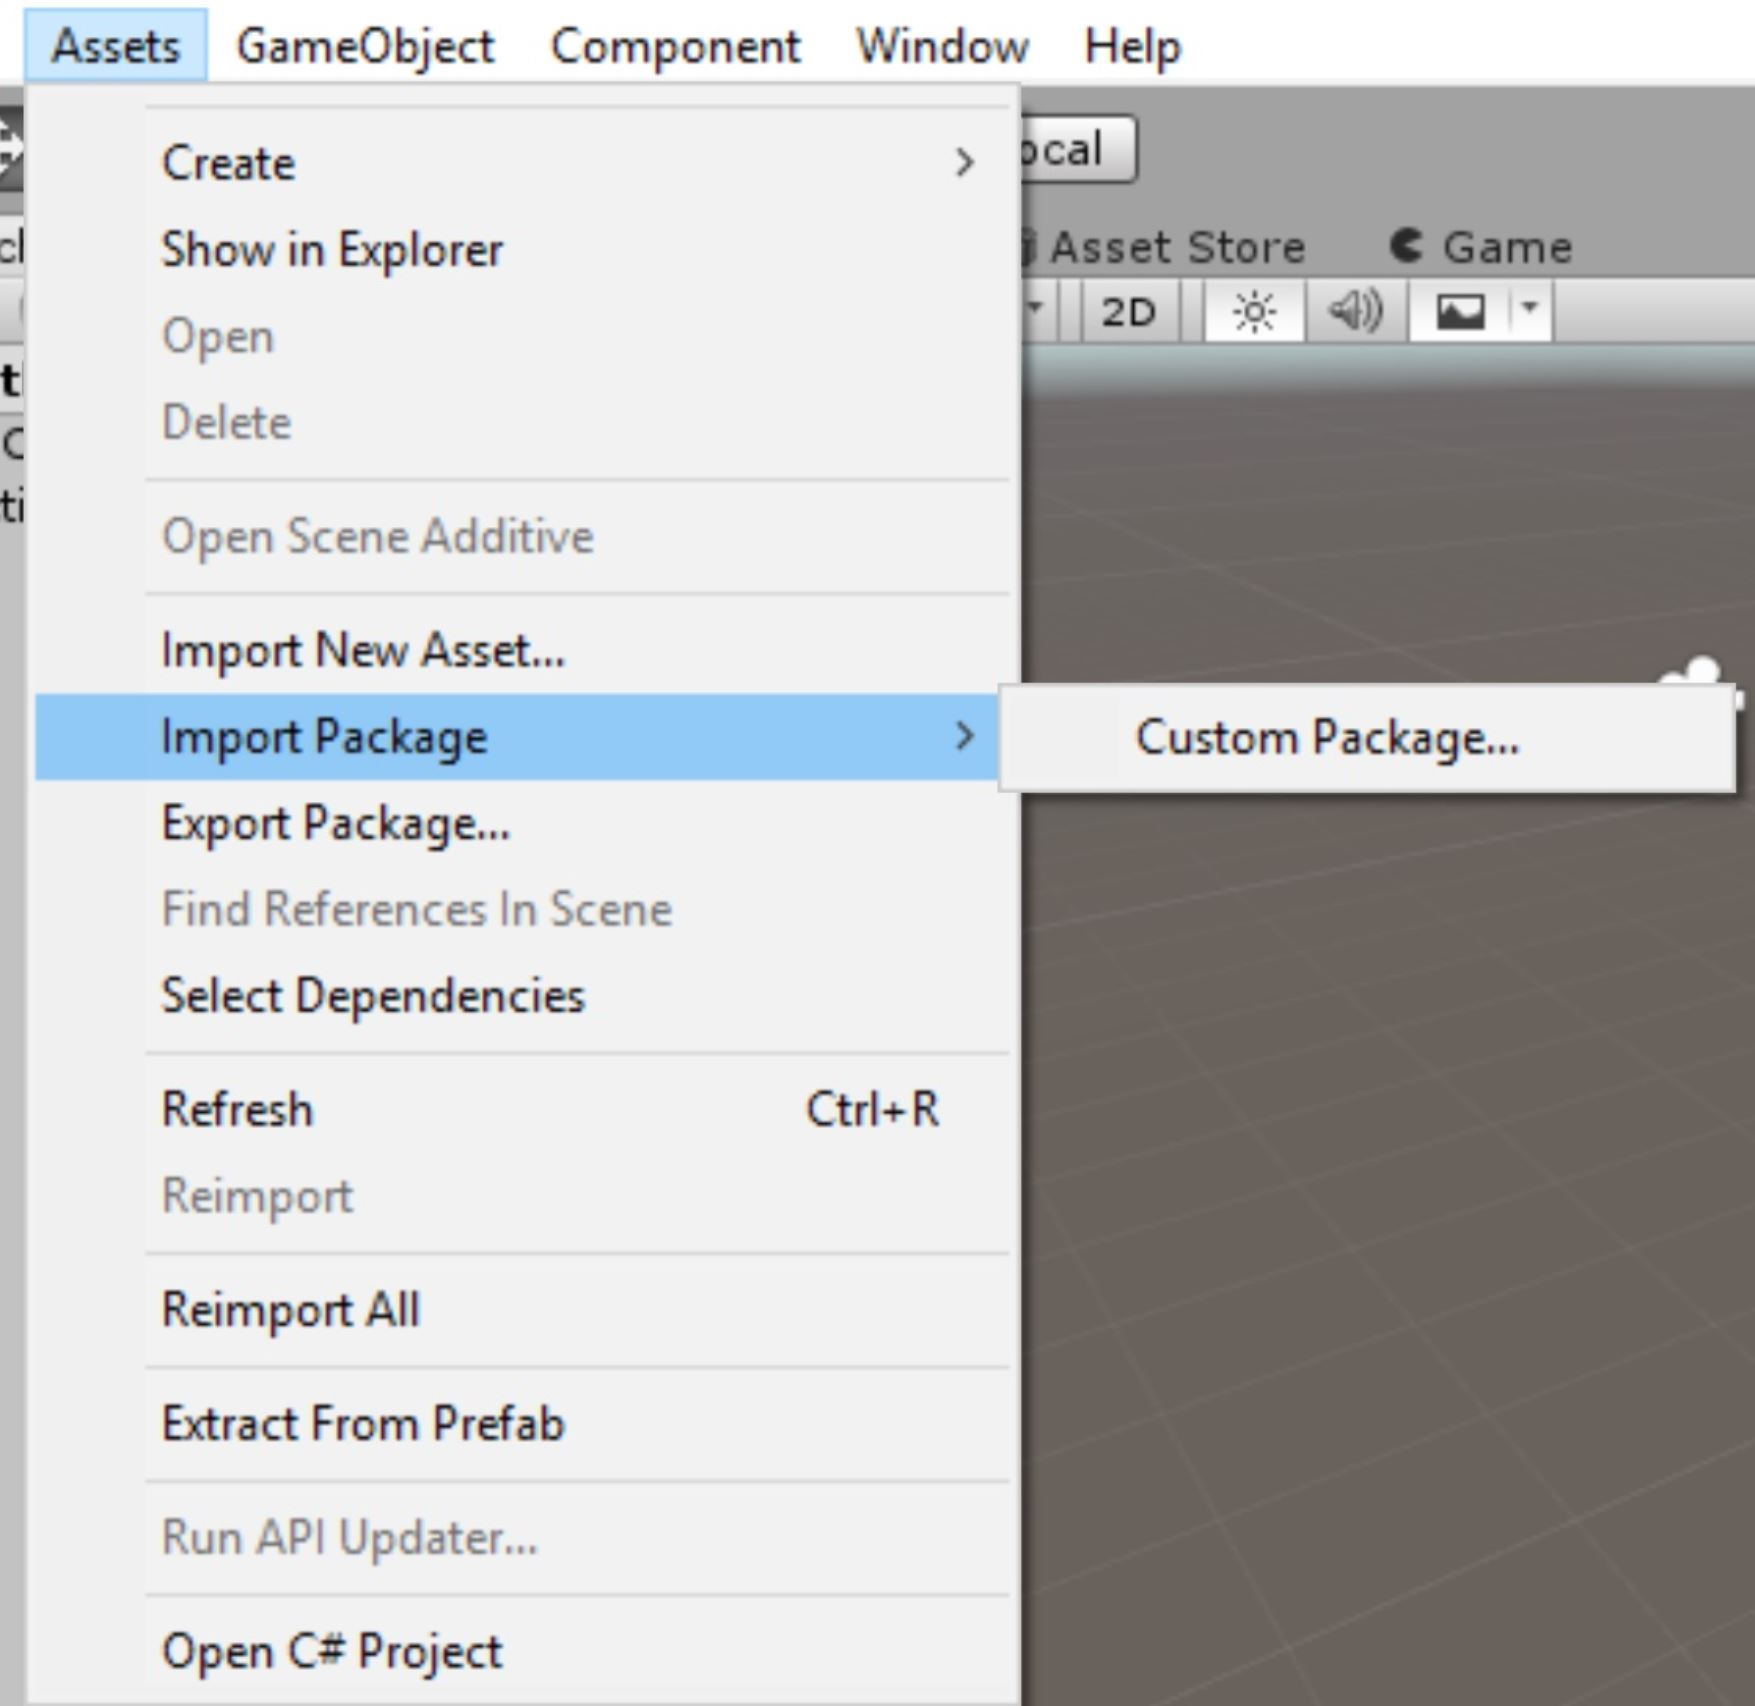Refresh the assets via Refresh entry
1755x1706 pixels.
238,1110
